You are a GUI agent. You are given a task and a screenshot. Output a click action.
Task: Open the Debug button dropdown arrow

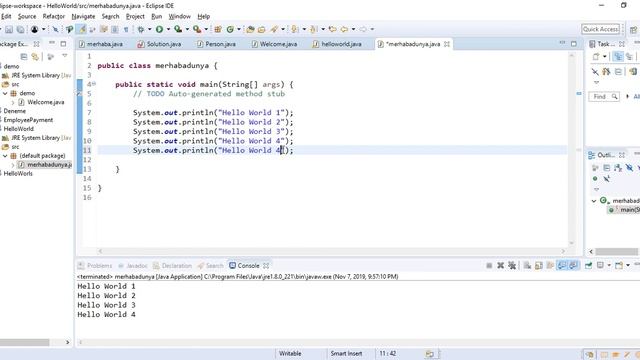point(149,29)
